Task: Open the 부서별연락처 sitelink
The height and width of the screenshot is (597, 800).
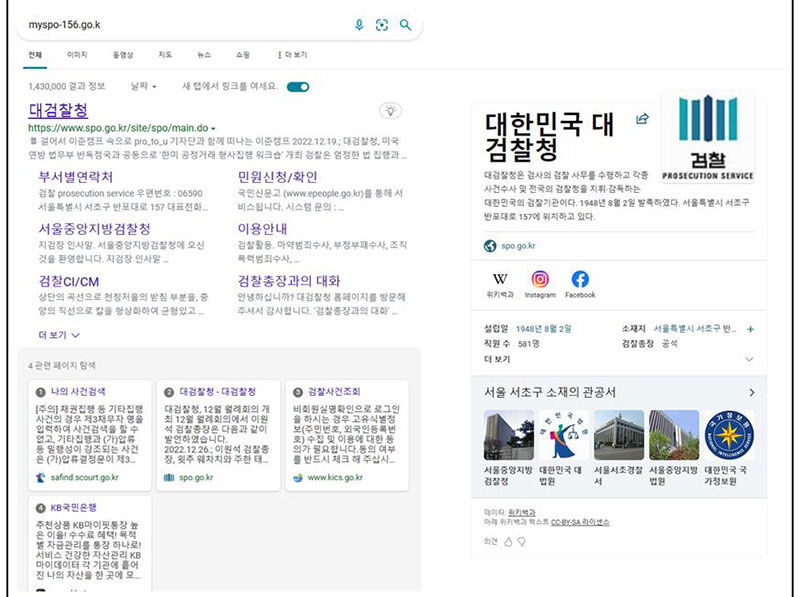Action: click(76, 177)
